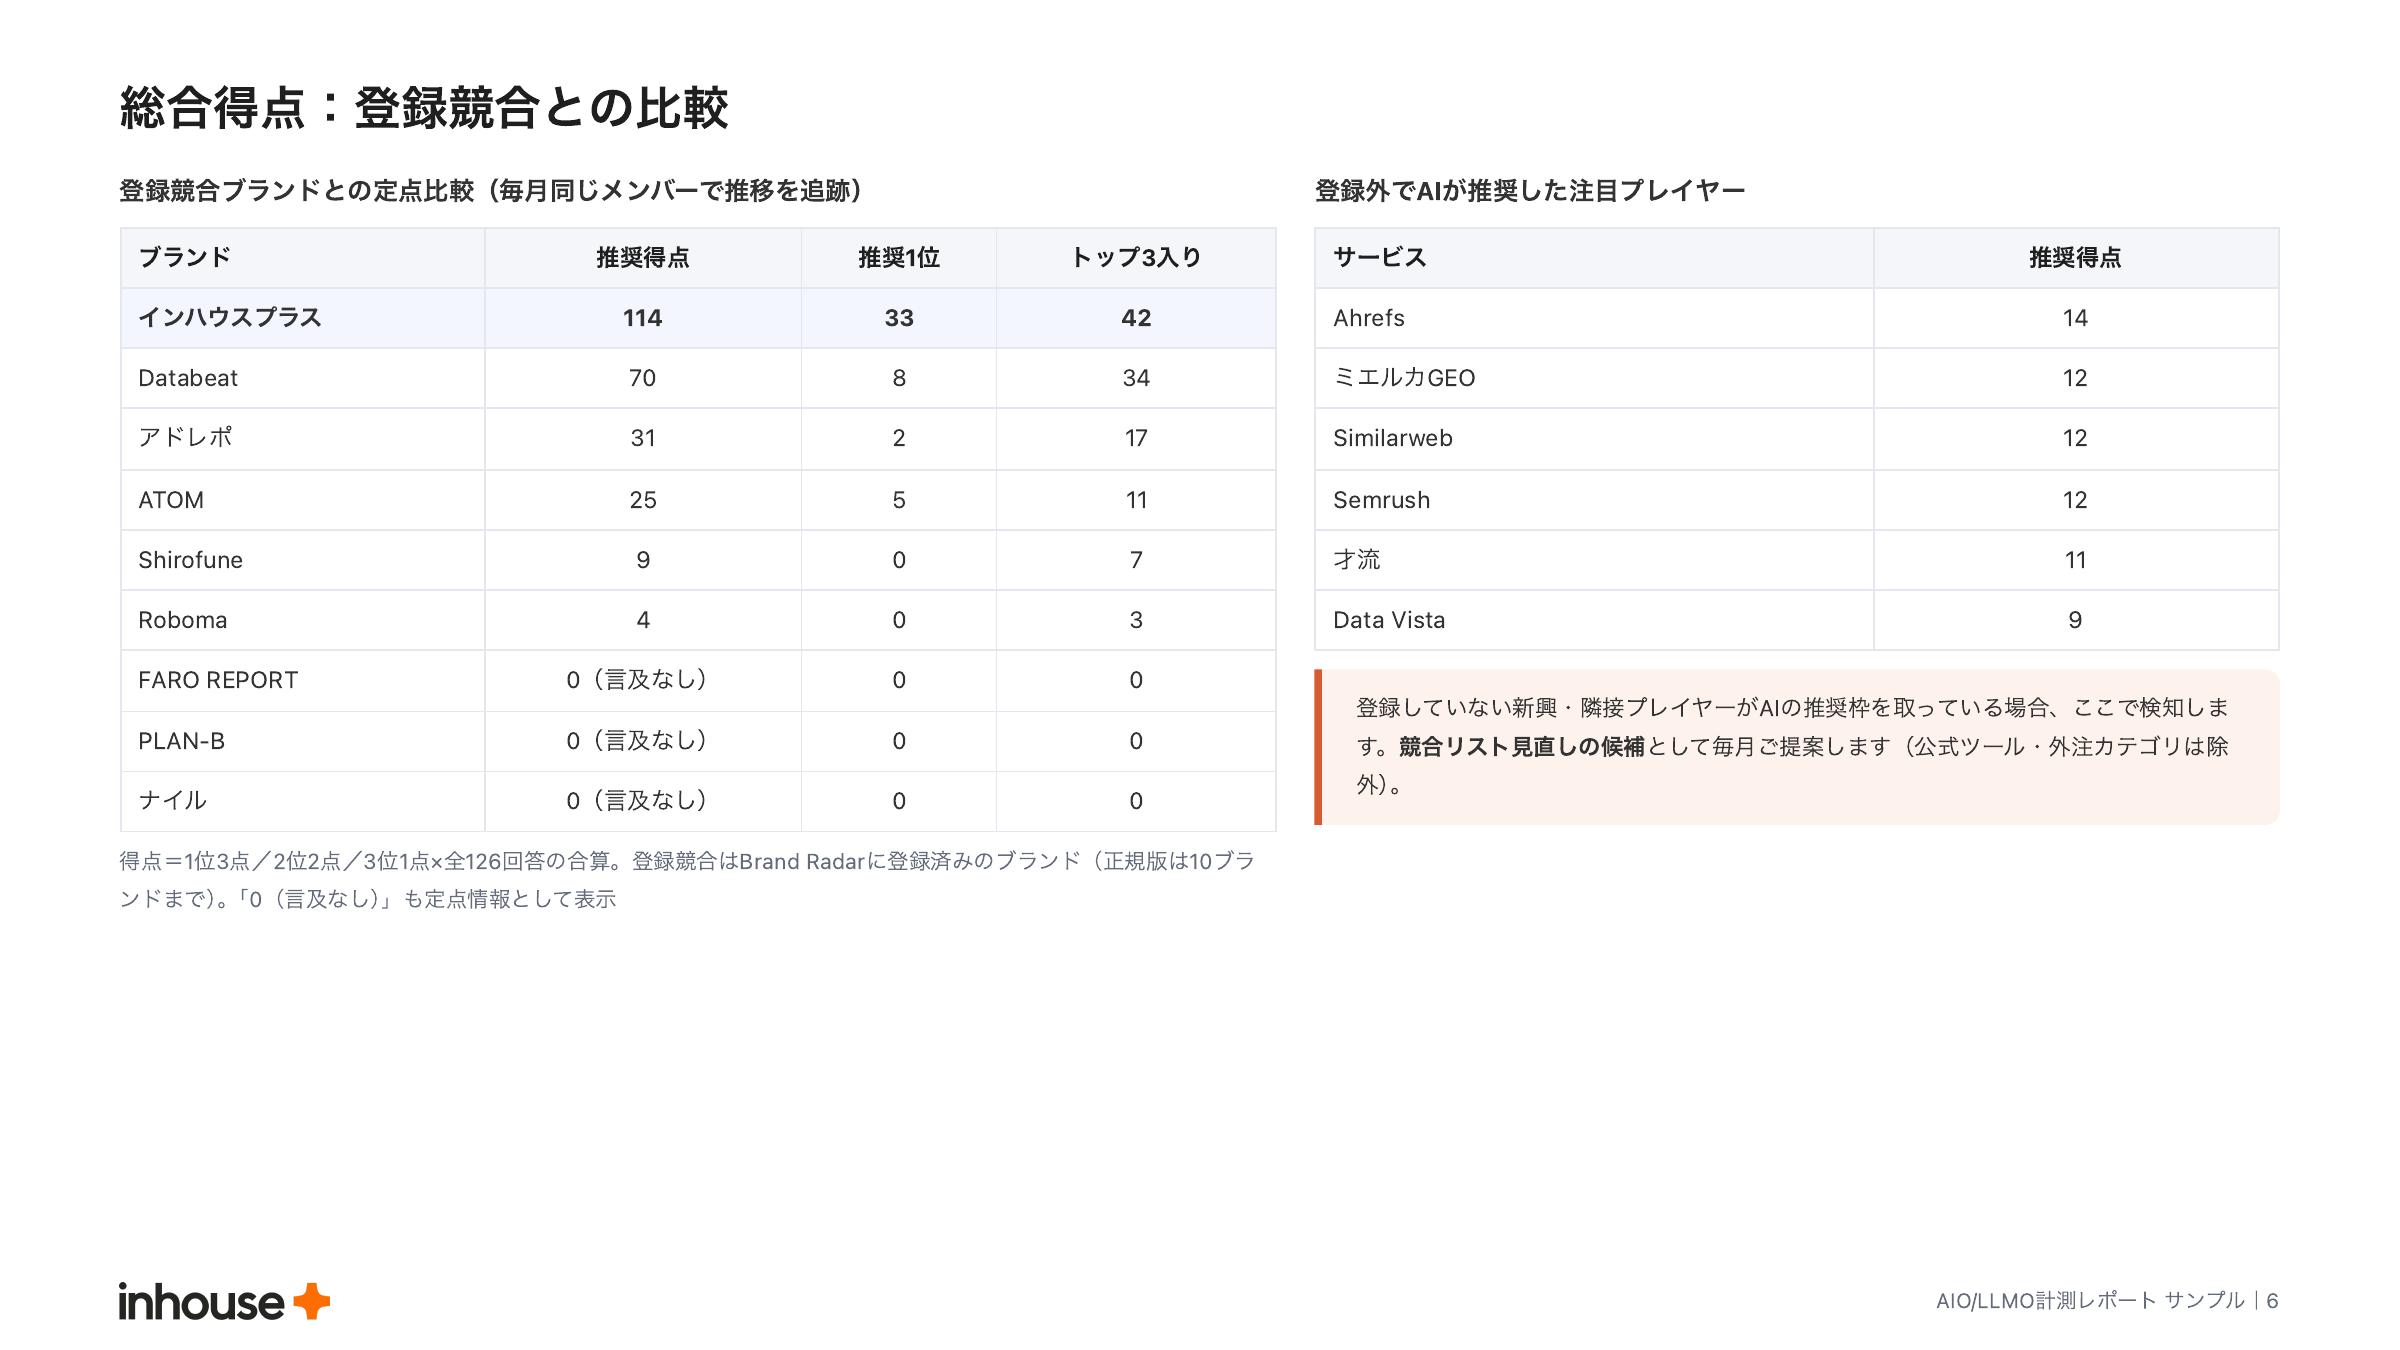The height and width of the screenshot is (1350, 2400).
Task: Click the heading starting 登録競合ブランドとの定点比較
Action: click(491, 191)
